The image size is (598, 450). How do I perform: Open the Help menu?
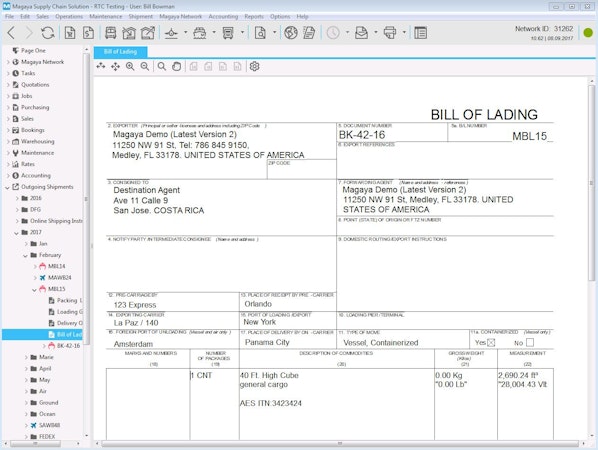[302, 16]
